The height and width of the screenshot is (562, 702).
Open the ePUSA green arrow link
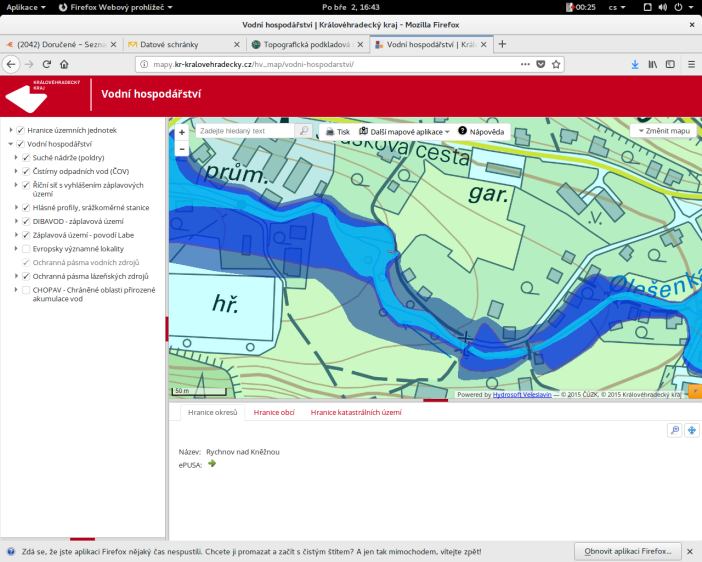point(212,463)
